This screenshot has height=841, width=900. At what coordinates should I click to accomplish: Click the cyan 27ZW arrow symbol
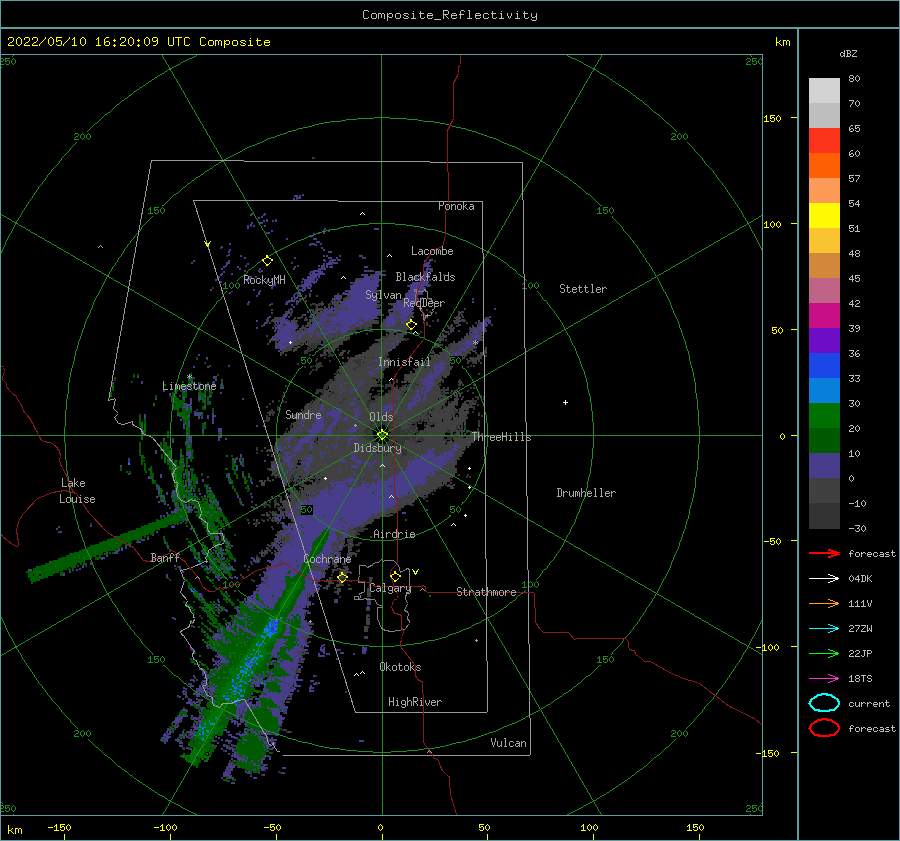[x=824, y=629]
